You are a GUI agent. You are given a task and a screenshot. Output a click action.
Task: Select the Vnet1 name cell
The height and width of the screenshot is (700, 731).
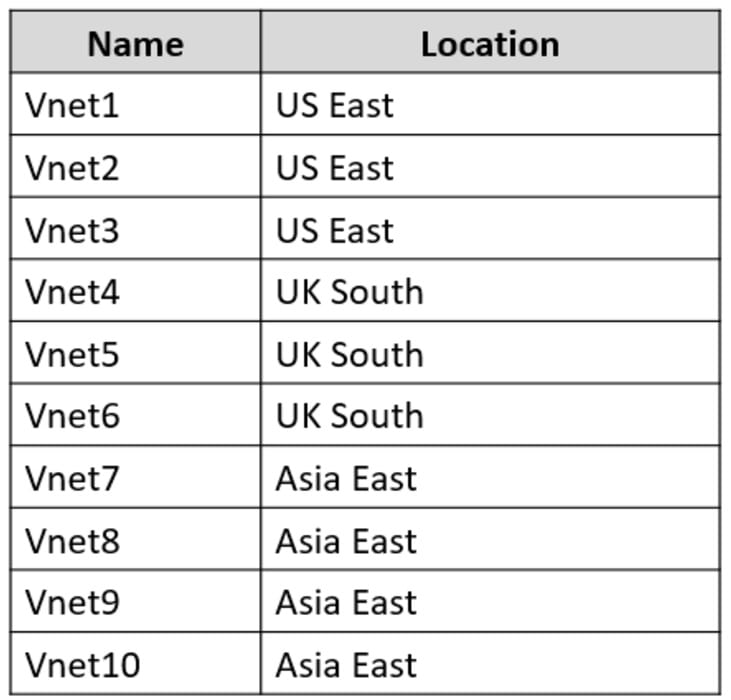click(x=72, y=106)
